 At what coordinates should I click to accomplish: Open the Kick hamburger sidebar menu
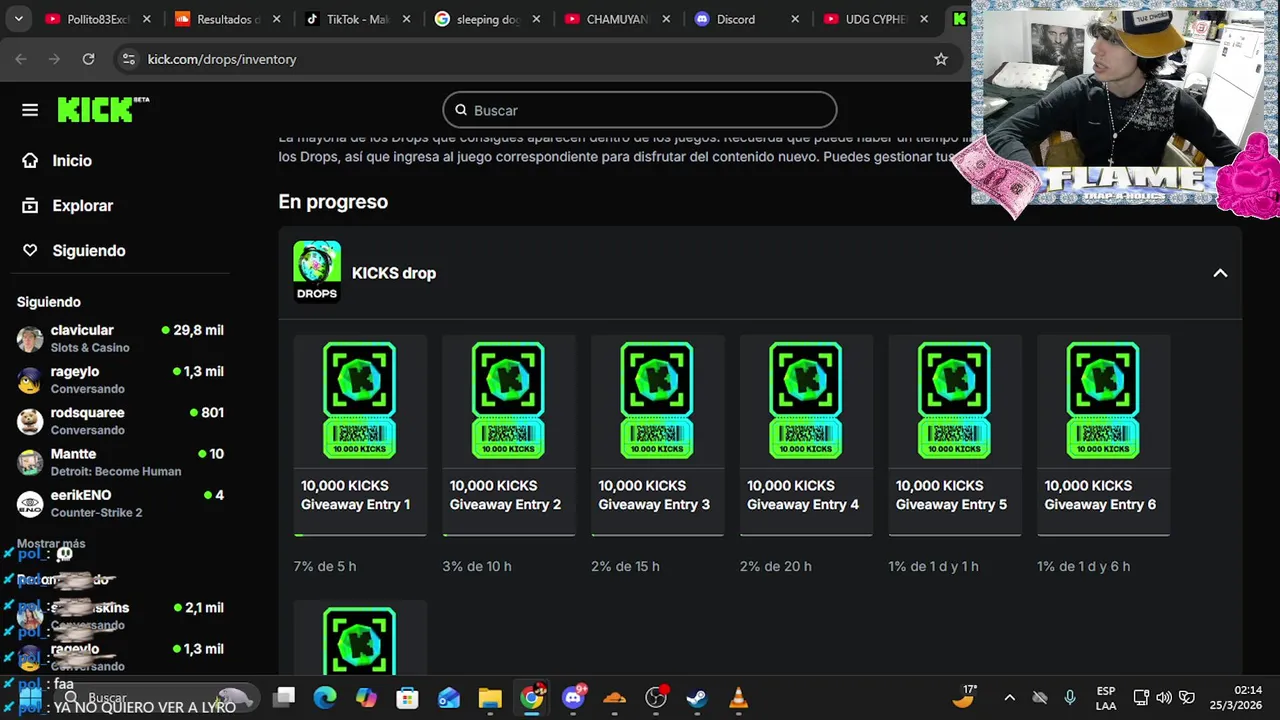(30, 110)
